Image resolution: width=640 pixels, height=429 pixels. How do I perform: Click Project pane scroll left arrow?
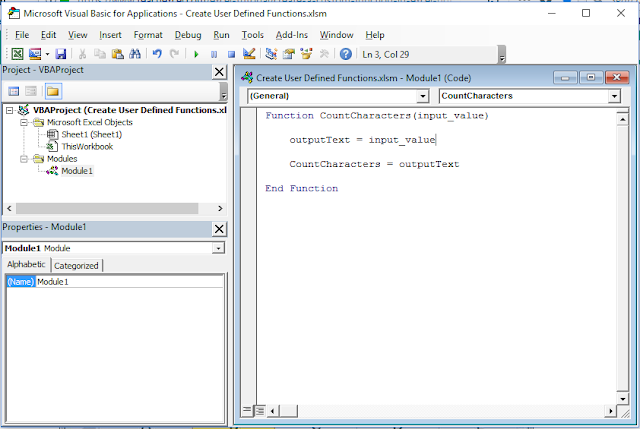click(9, 209)
